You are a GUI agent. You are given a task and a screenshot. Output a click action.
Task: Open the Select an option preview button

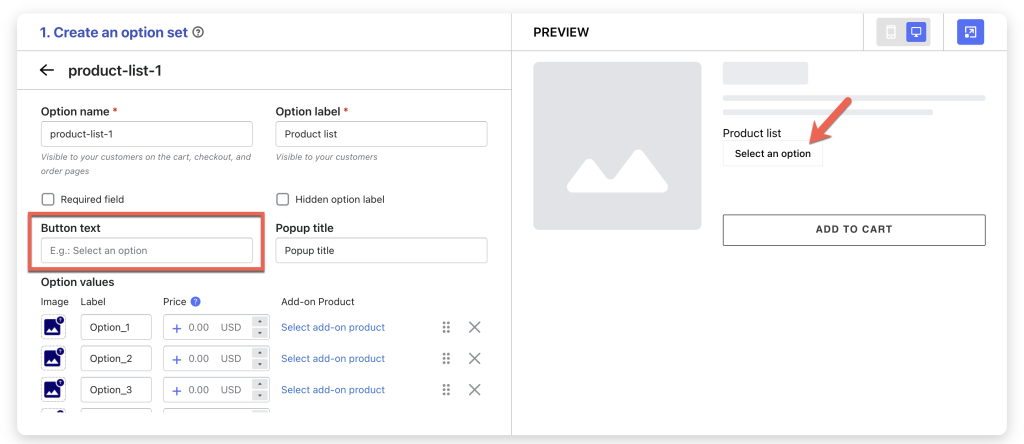773,154
